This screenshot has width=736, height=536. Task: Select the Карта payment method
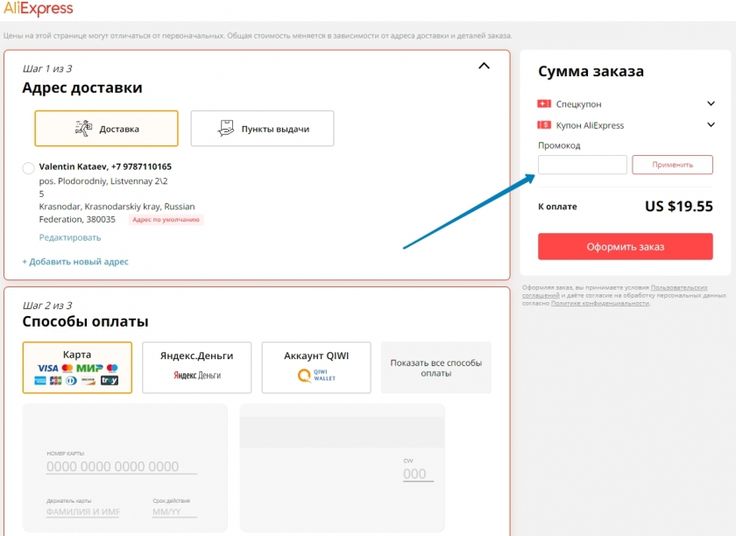[77, 368]
